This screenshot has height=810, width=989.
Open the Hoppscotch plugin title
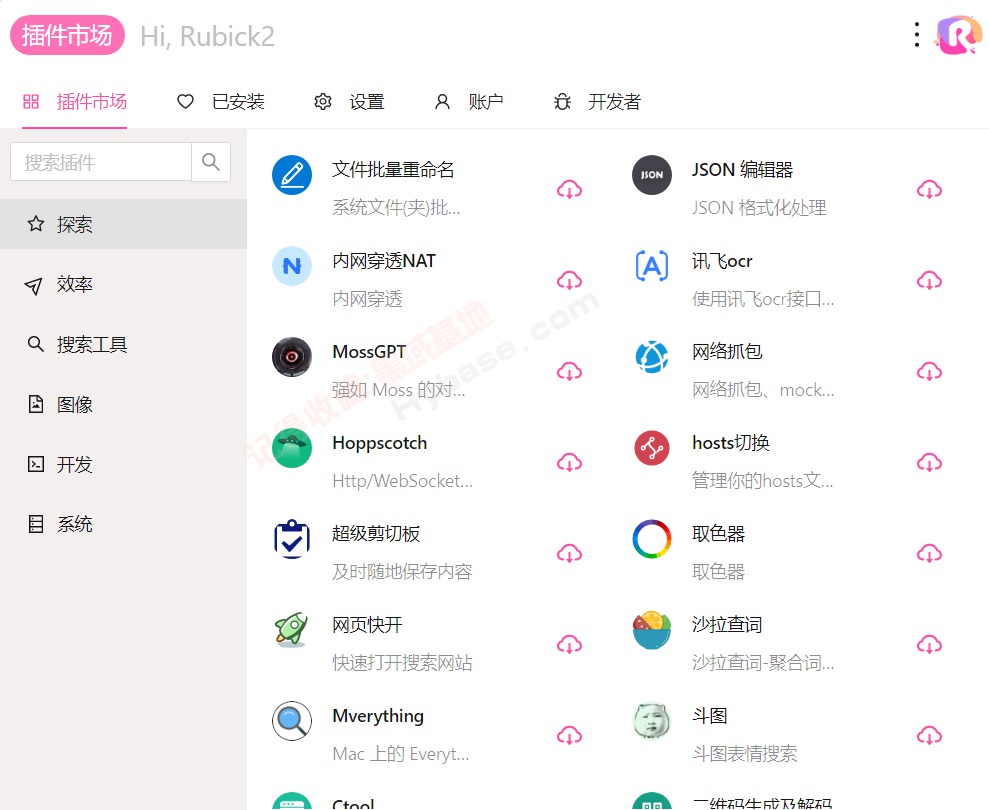380,443
